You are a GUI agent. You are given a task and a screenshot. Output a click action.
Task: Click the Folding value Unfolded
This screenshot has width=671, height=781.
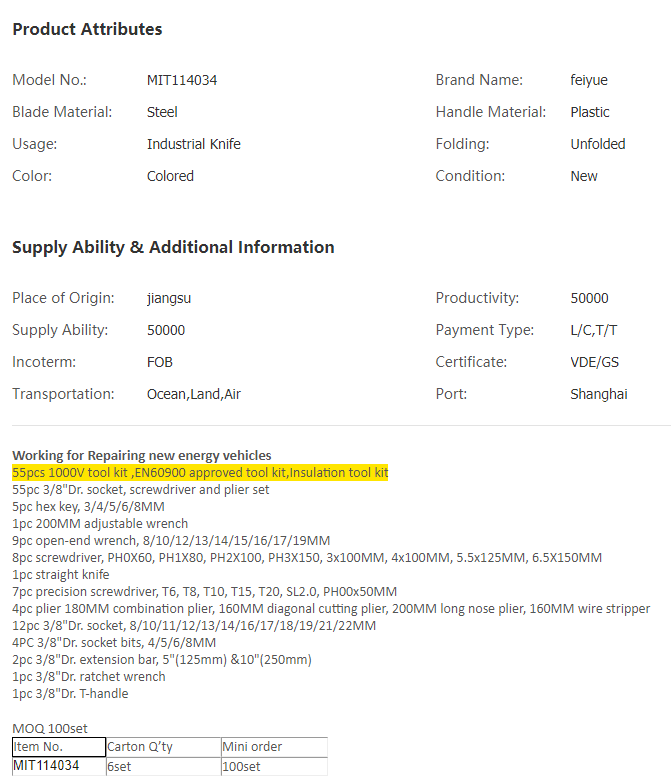point(597,144)
